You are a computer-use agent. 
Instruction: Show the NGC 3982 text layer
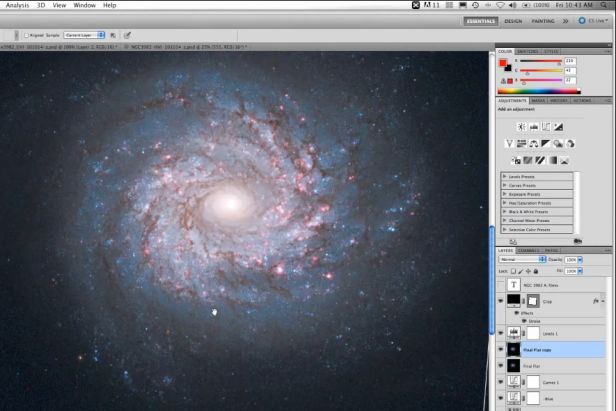point(500,285)
